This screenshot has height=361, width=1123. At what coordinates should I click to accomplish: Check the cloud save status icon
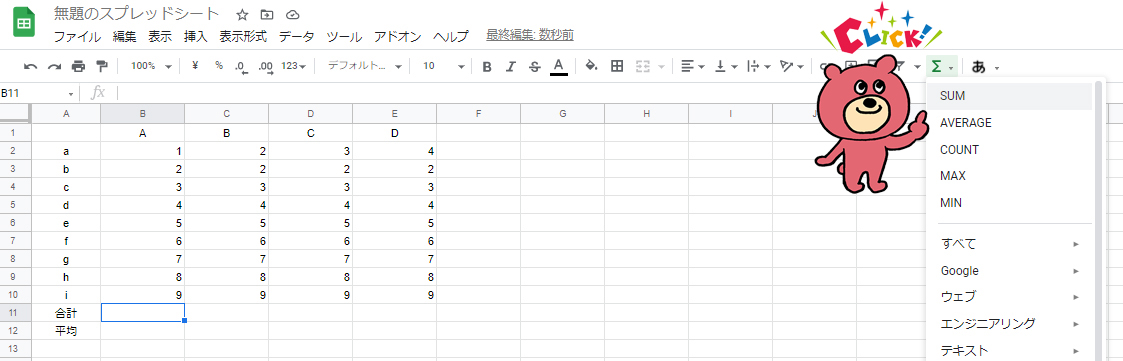click(291, 15)
